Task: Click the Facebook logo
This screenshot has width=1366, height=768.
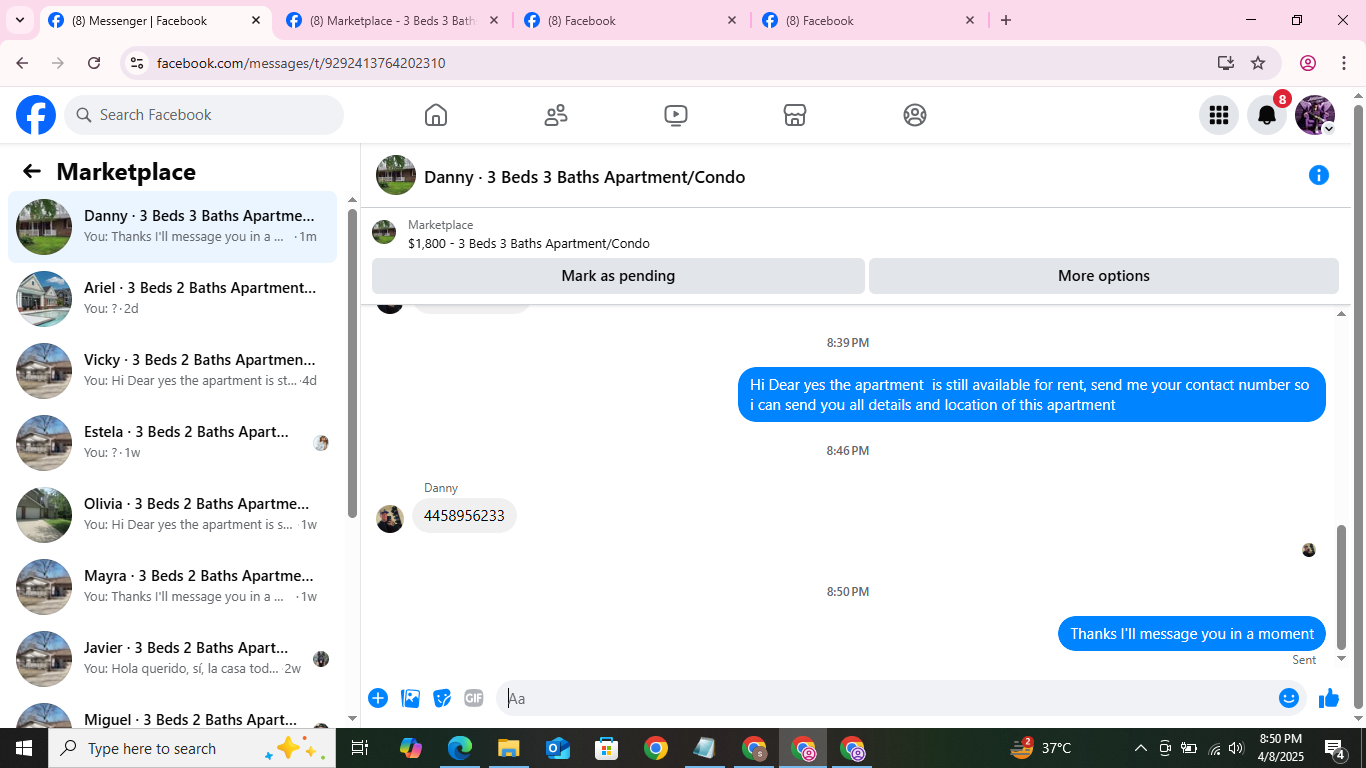Action: pos(36,115)
